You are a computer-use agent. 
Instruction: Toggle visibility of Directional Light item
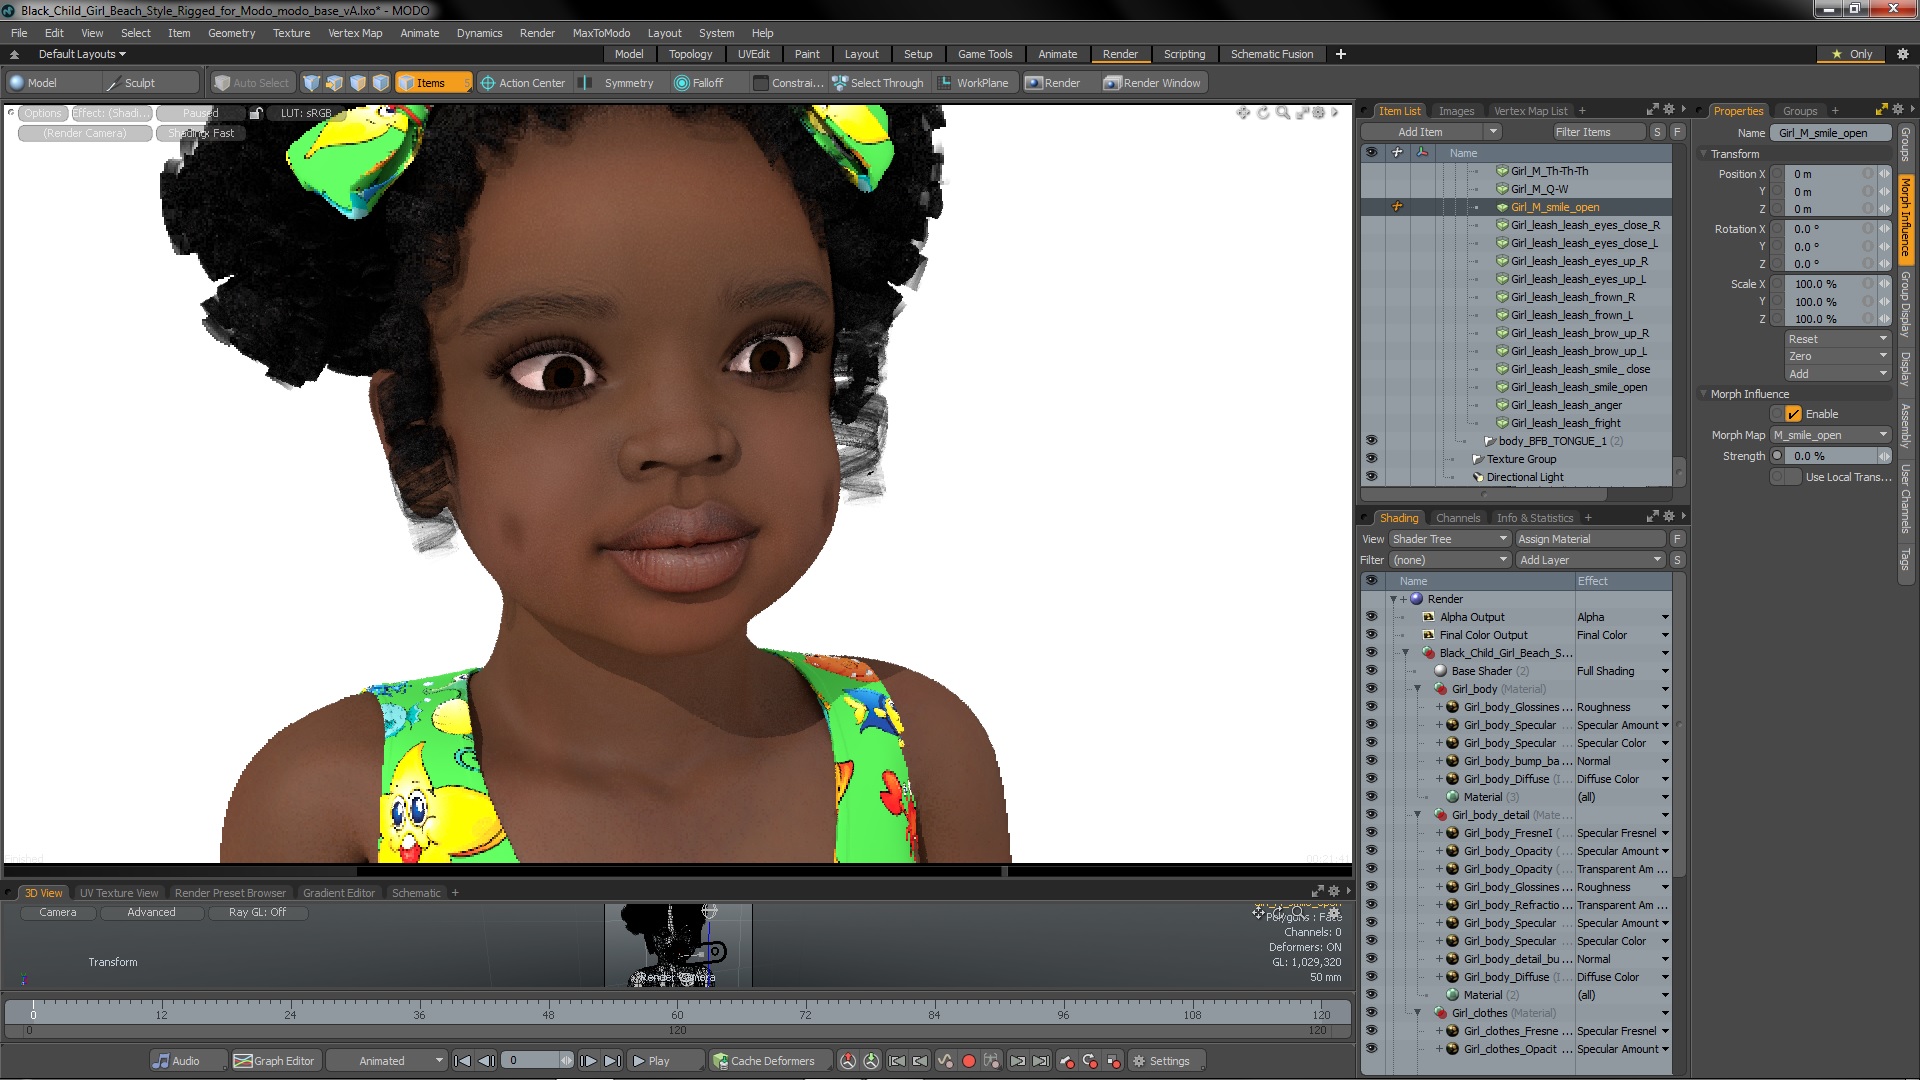1371,477
